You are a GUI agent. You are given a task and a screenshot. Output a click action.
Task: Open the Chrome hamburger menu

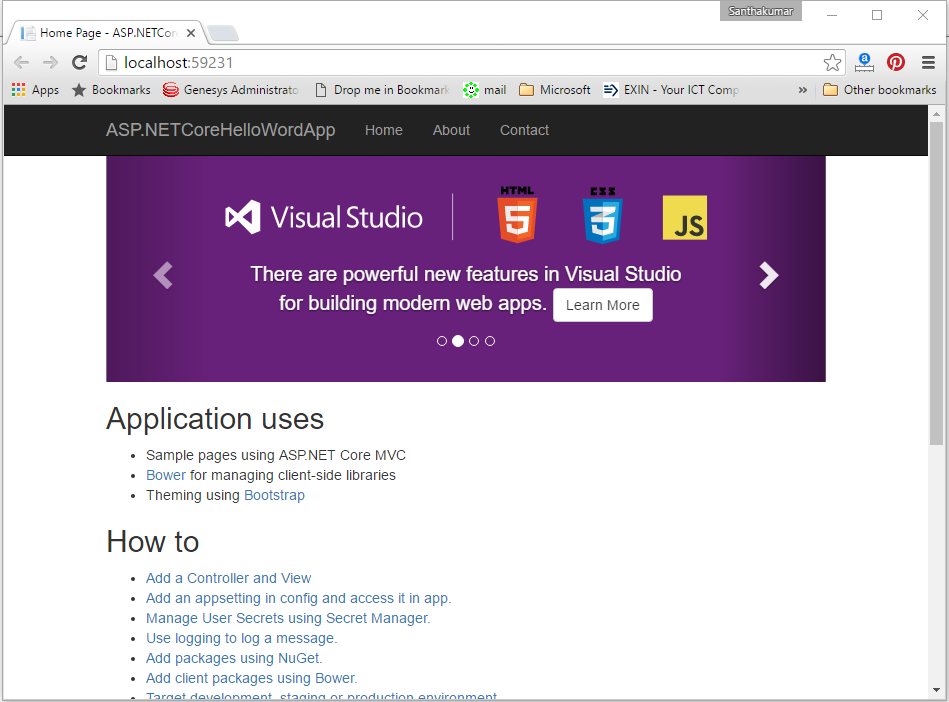[x=928, y=63]
